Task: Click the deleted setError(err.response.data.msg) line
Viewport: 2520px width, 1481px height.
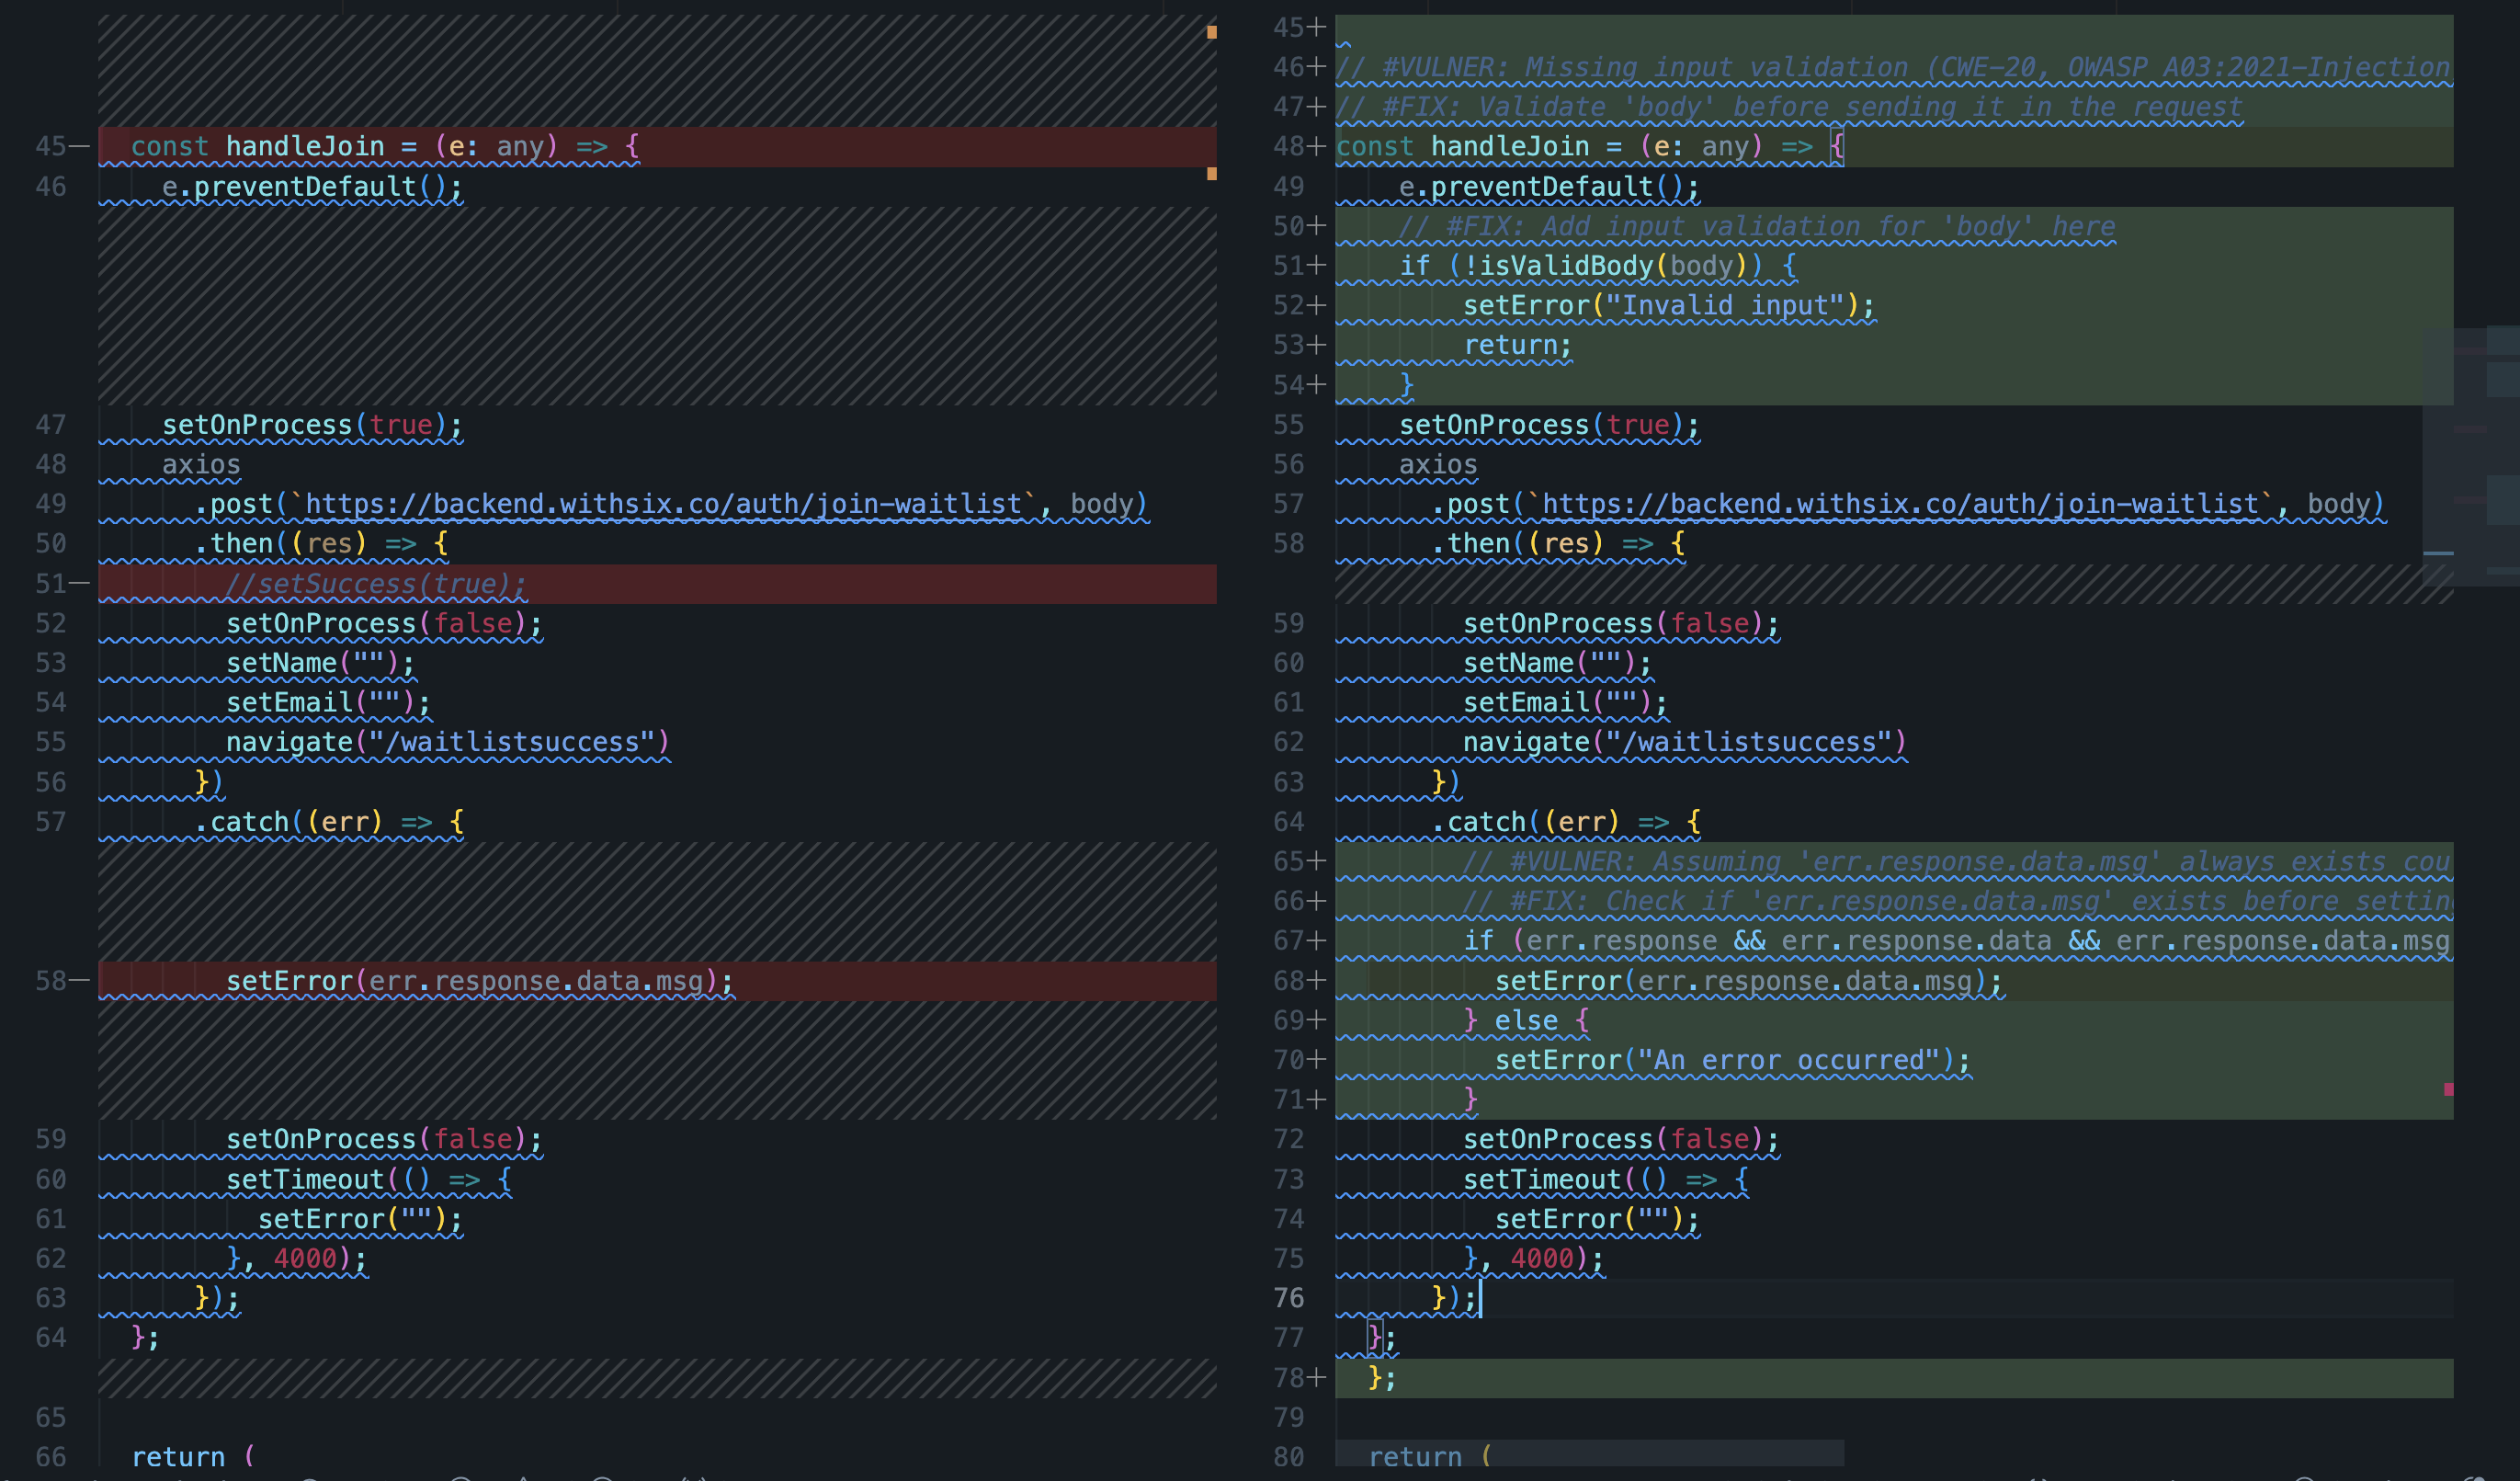Action: [478, 980]
